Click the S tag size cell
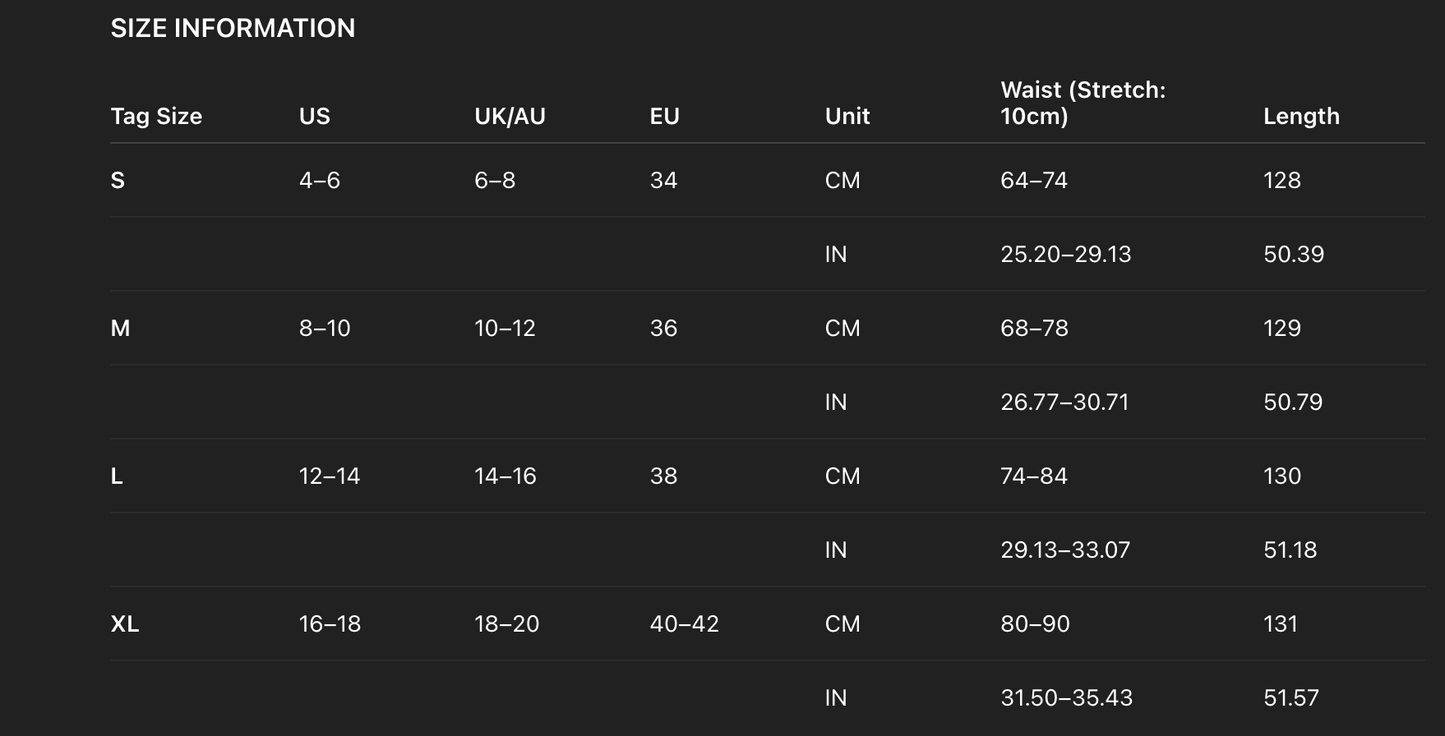1445x736 pixels. point(118,180)
